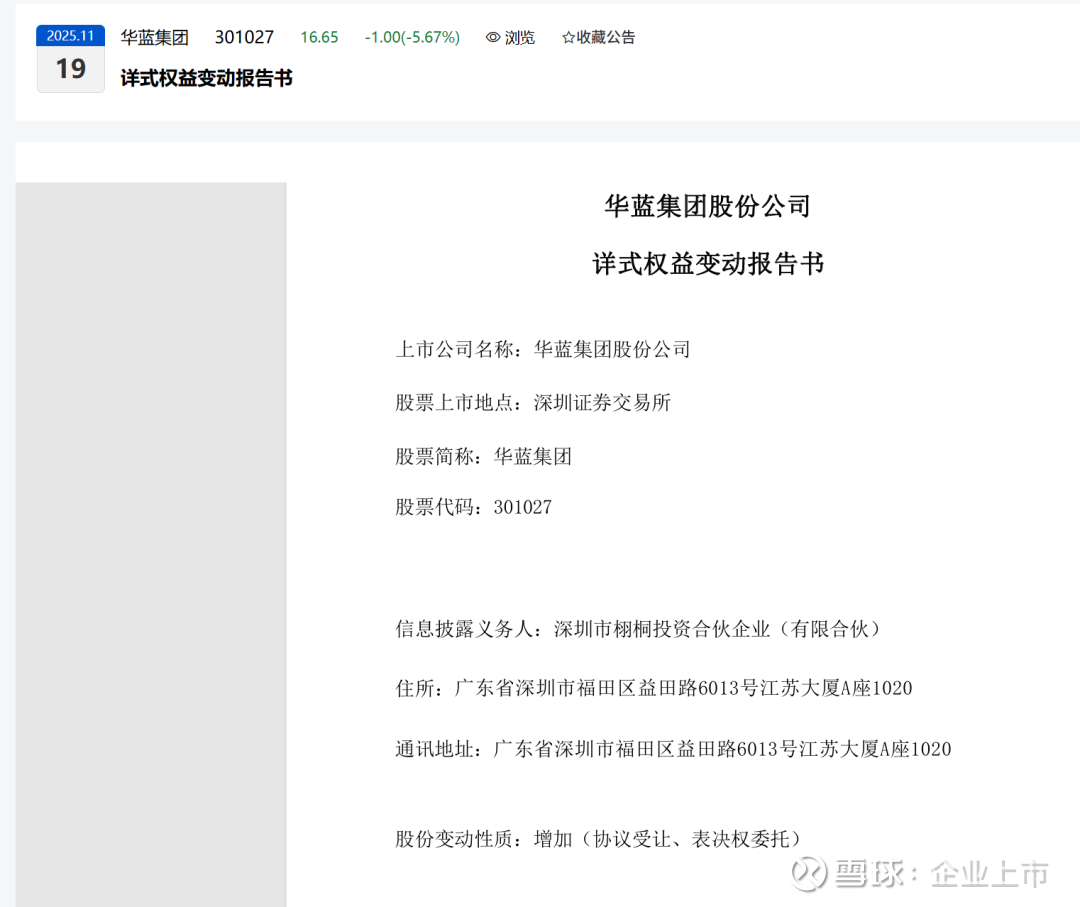Open the 华蓝集团 stock name link
1080x907 pixels.
tap(154, 37)
